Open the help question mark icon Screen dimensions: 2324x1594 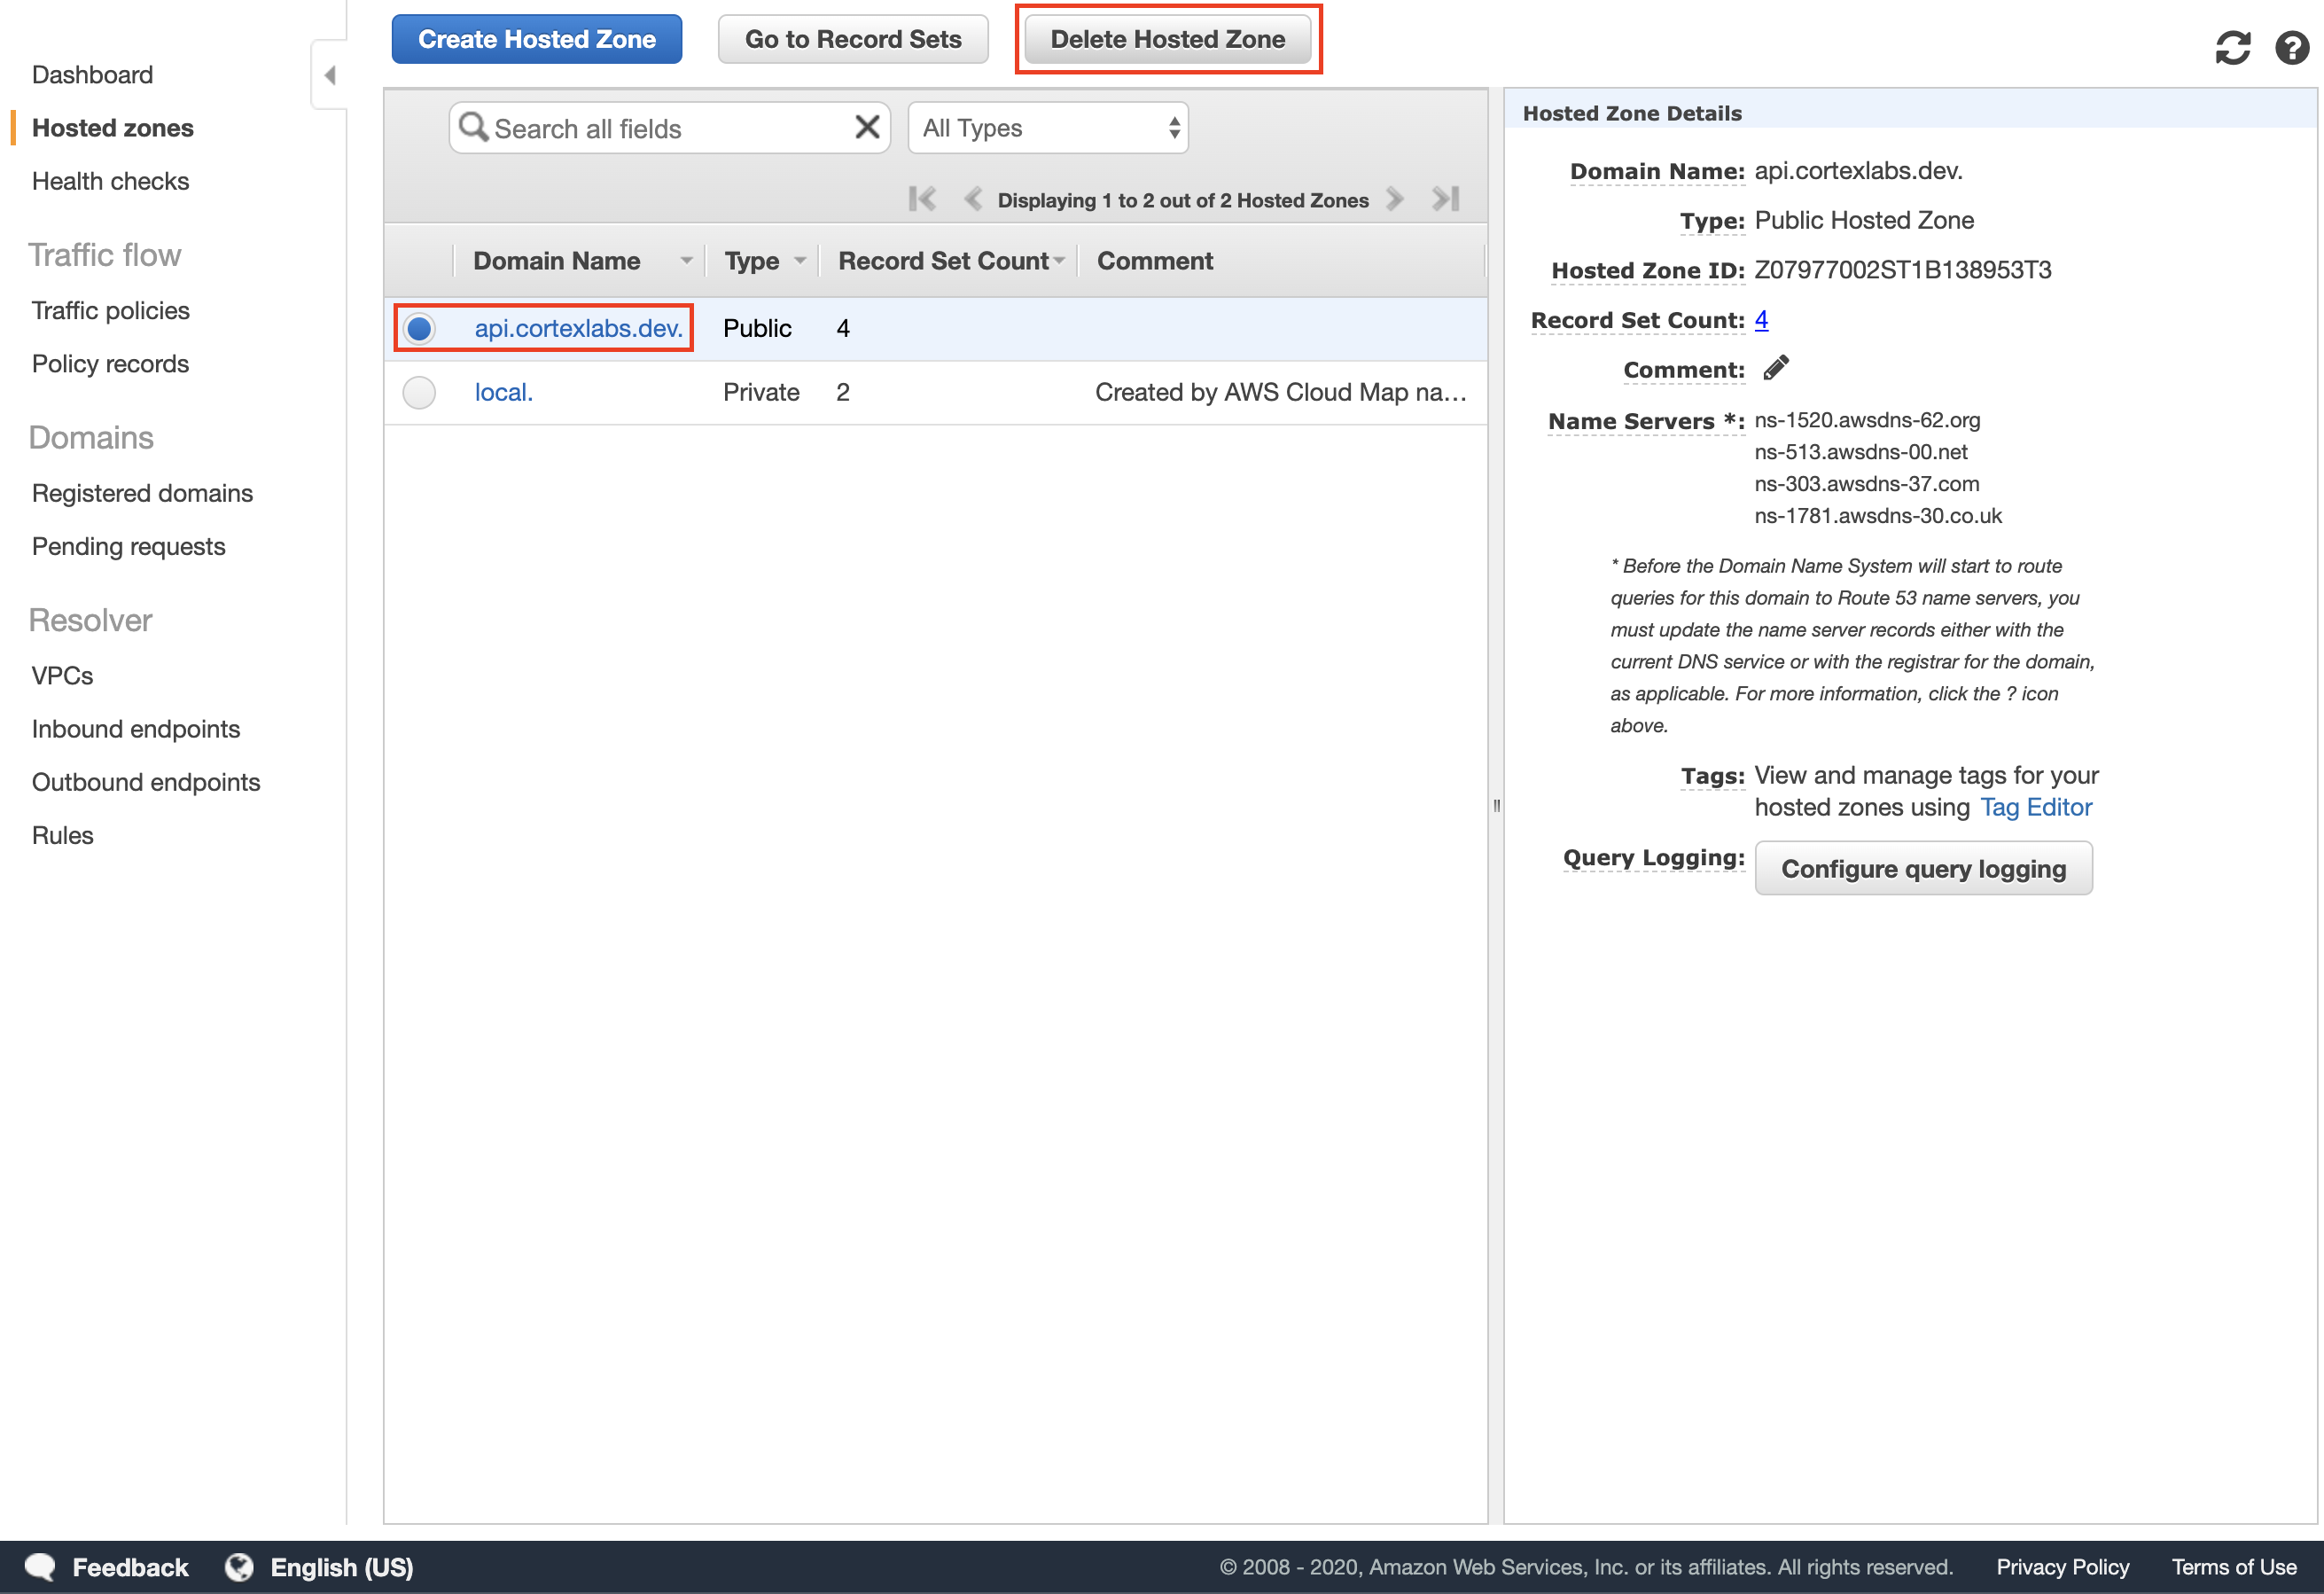coord(2292,47)
